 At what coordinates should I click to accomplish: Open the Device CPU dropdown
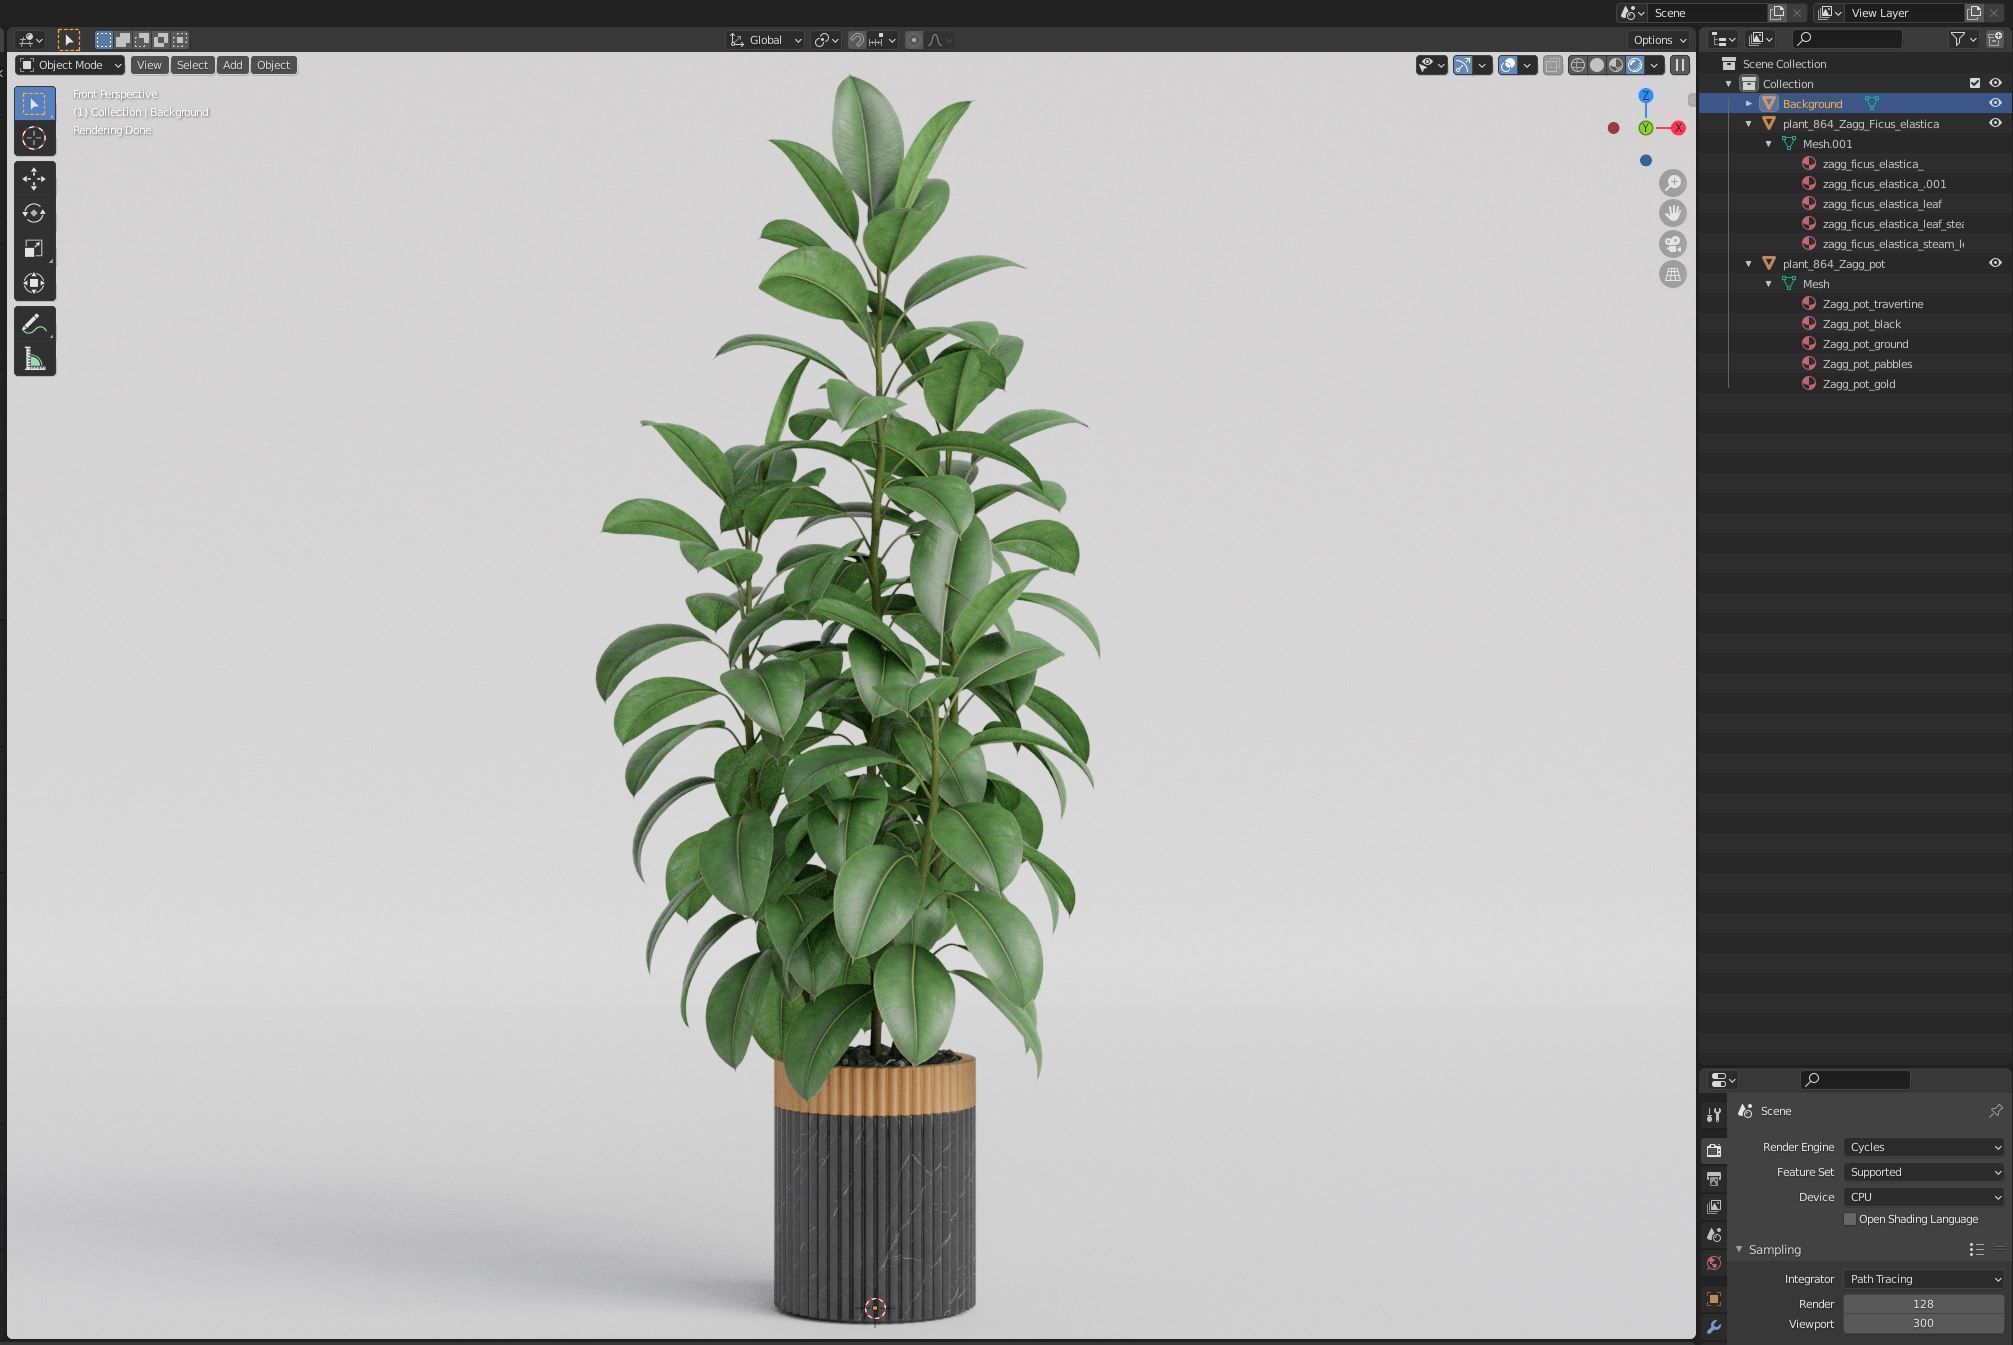(x=1924, y=1197)
